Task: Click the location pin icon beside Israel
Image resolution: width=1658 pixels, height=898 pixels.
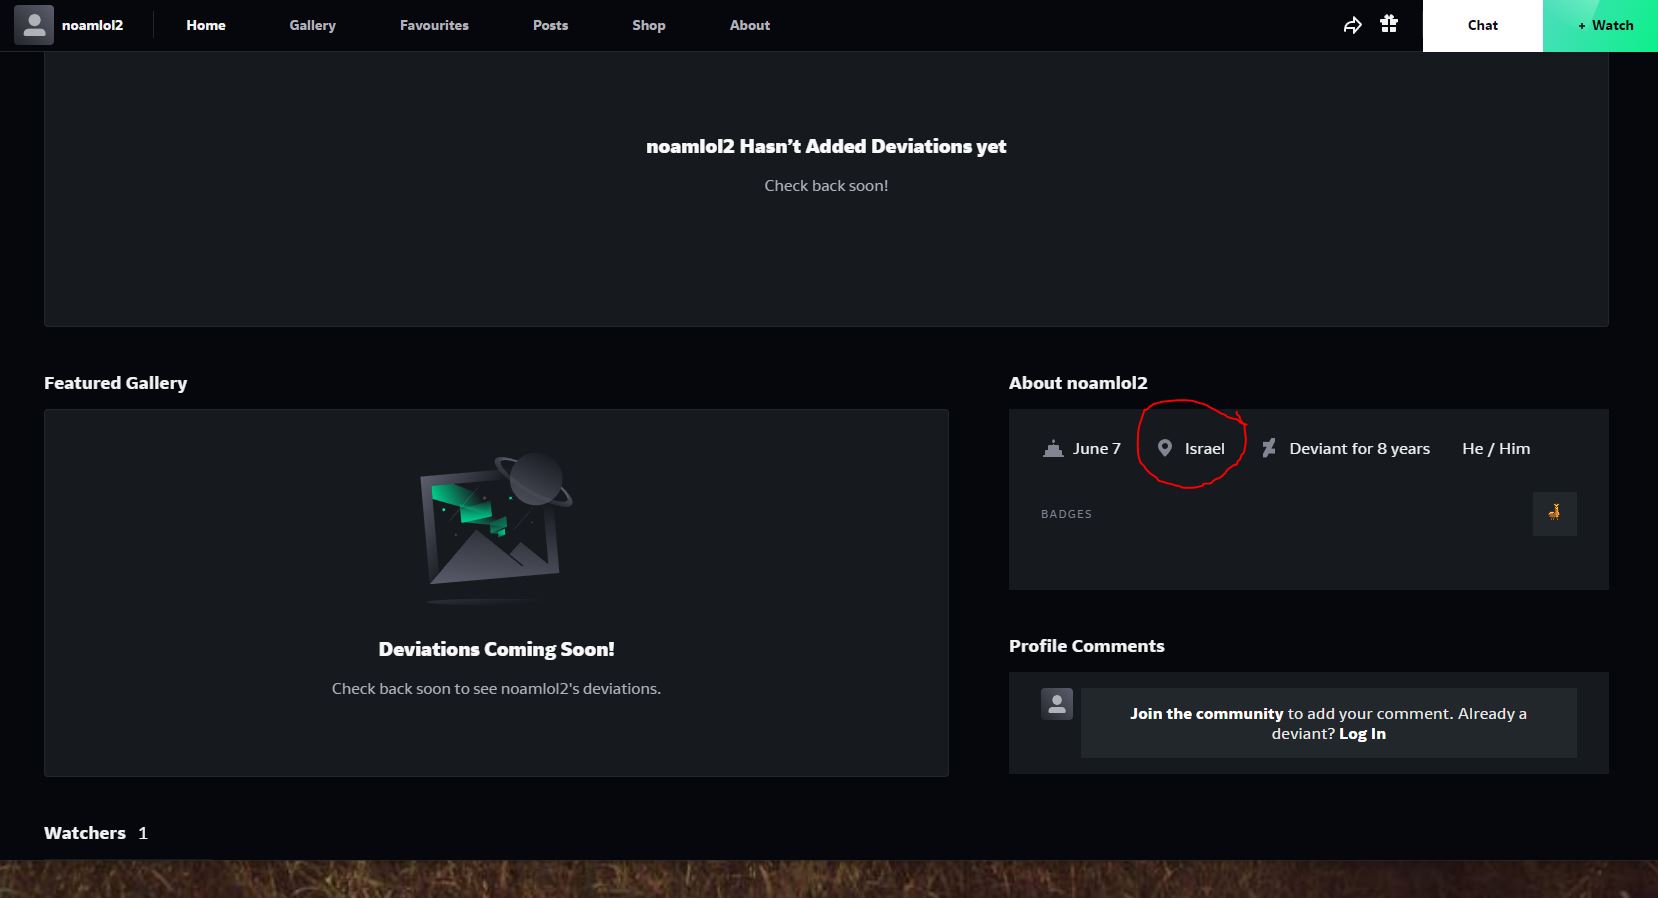Action: point(1165,449)
